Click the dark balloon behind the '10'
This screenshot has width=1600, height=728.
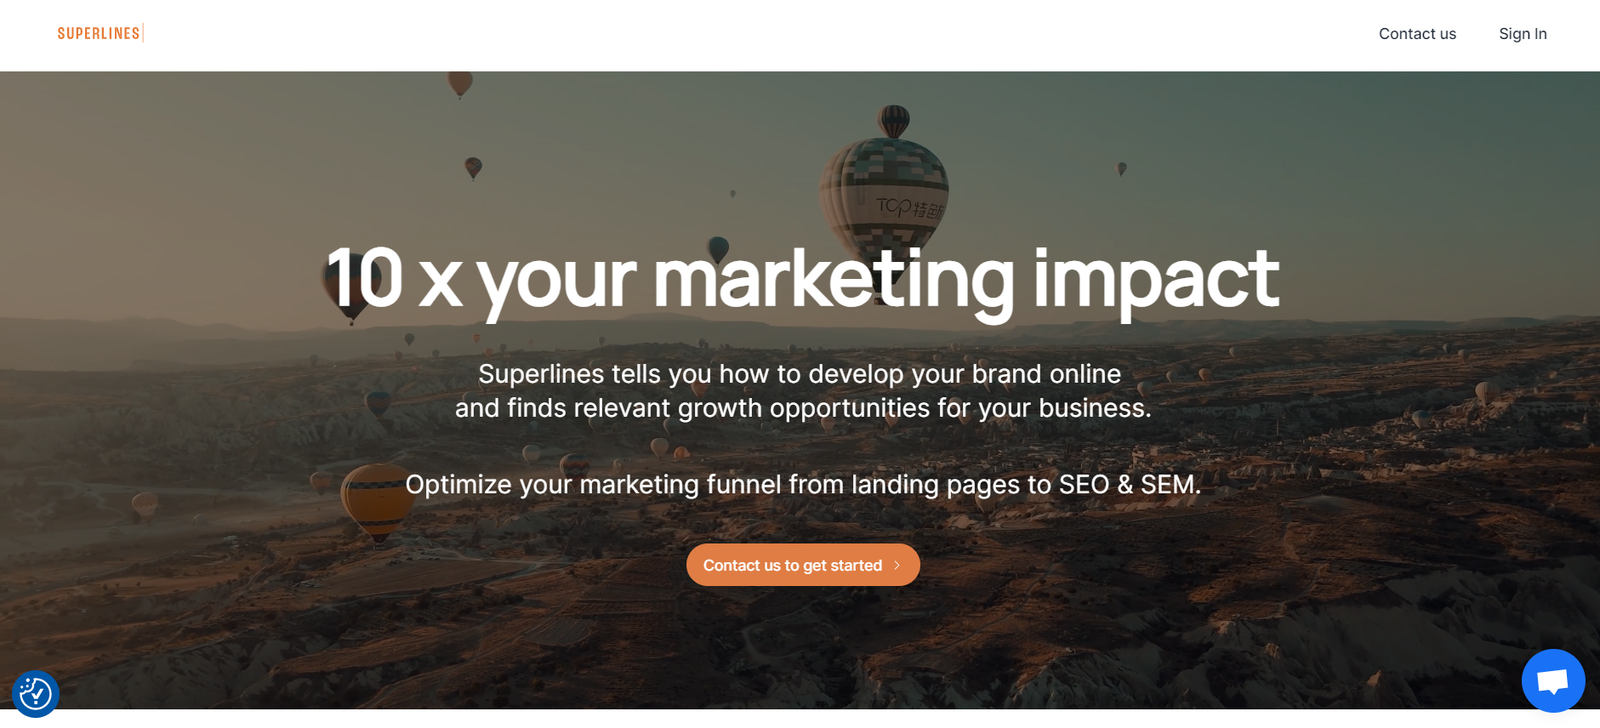click(x=346, y=290)
